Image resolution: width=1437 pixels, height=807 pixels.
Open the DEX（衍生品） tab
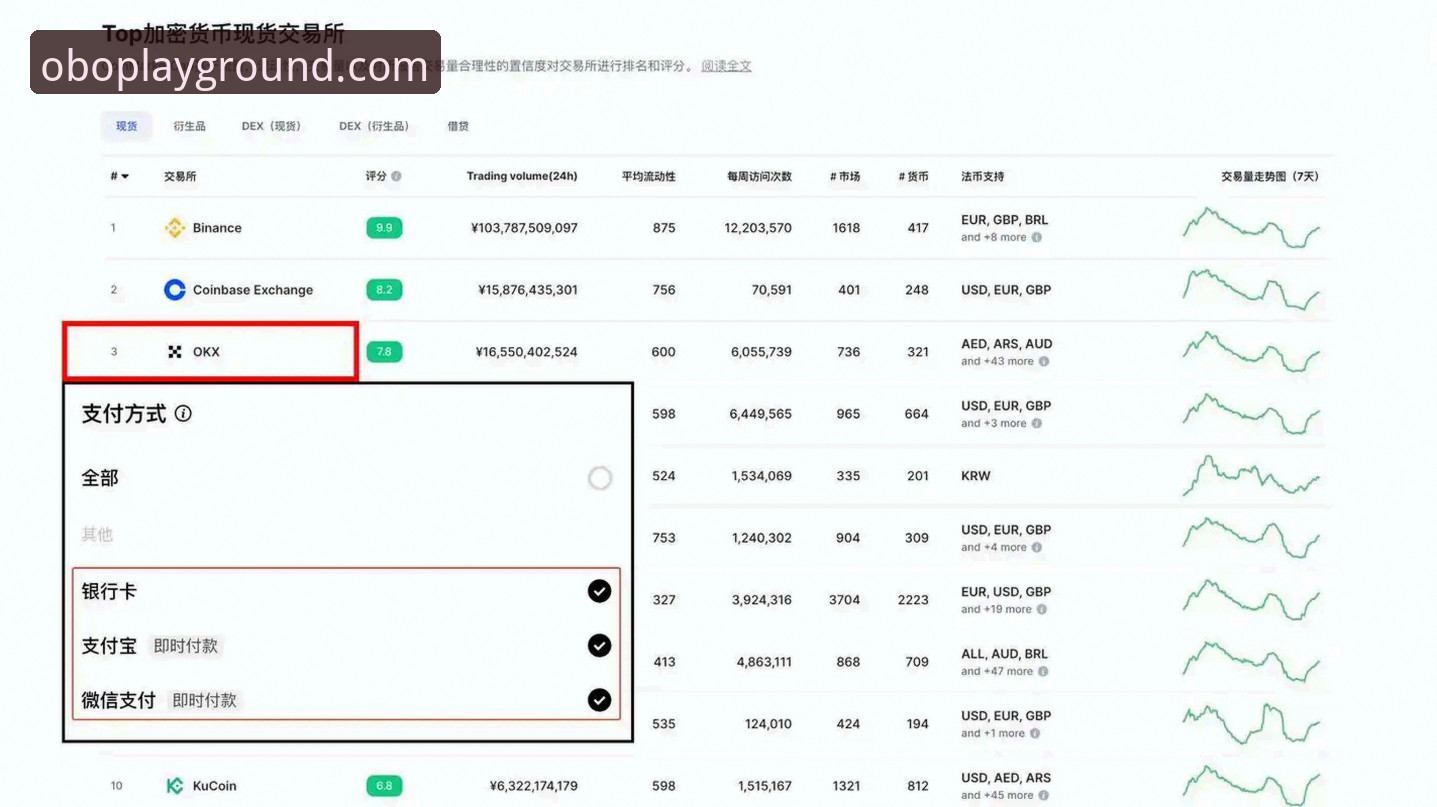[x=374, y=126]
